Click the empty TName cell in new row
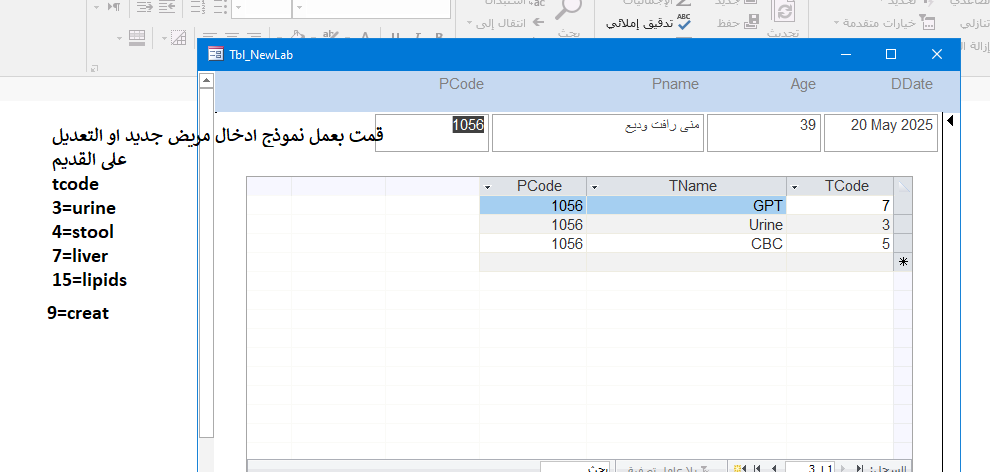The height and width of the screenshot is (472, 990). 686,263
